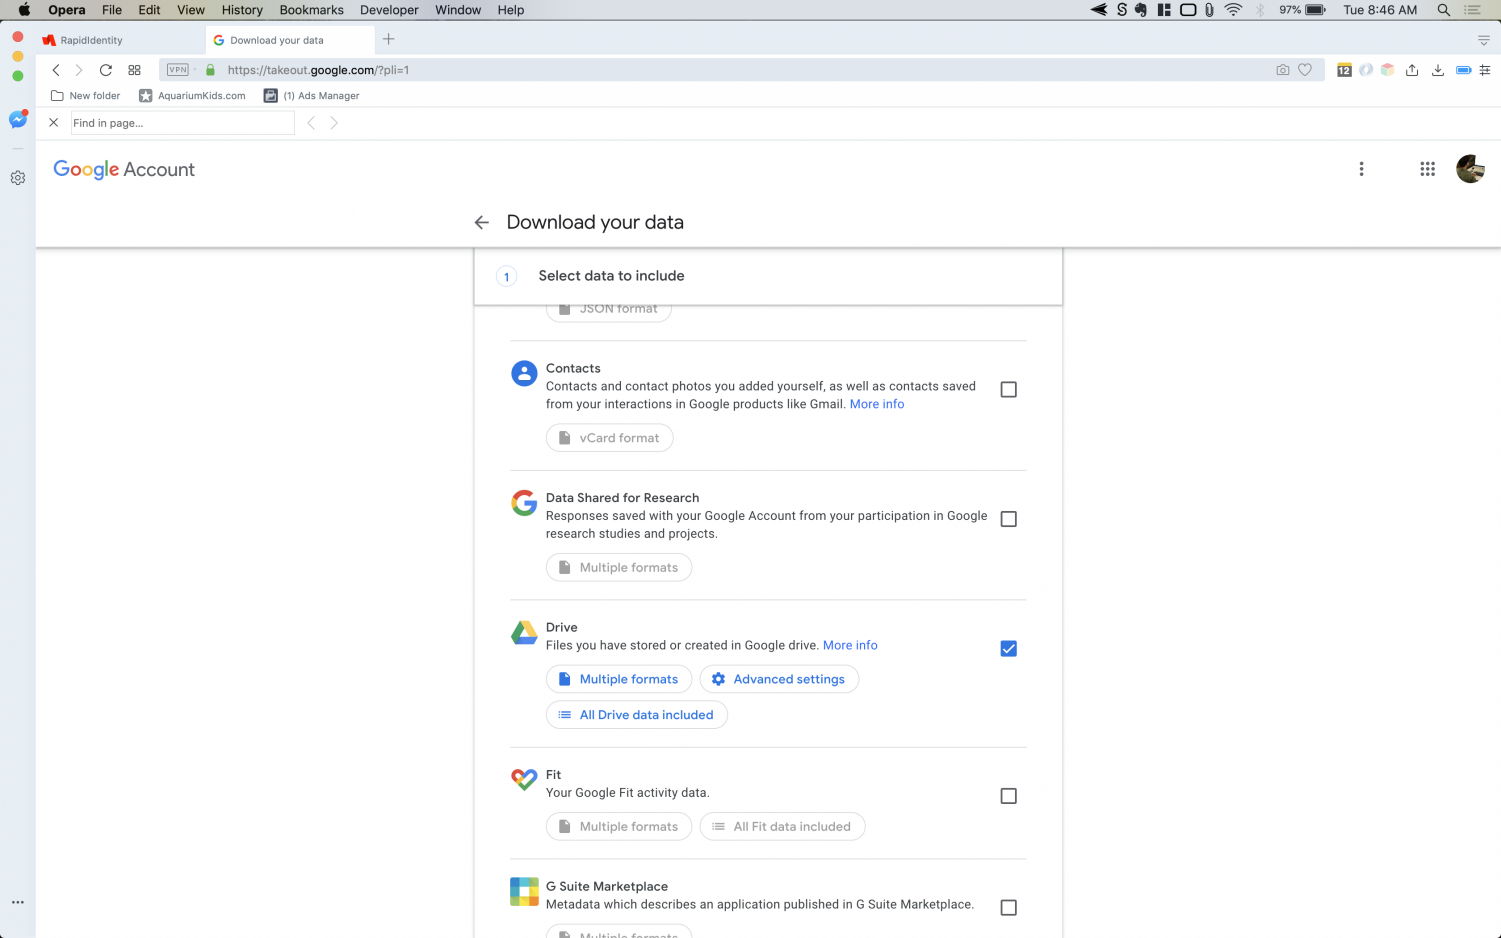Click Drive's Advanced settings button

(778, 679)
